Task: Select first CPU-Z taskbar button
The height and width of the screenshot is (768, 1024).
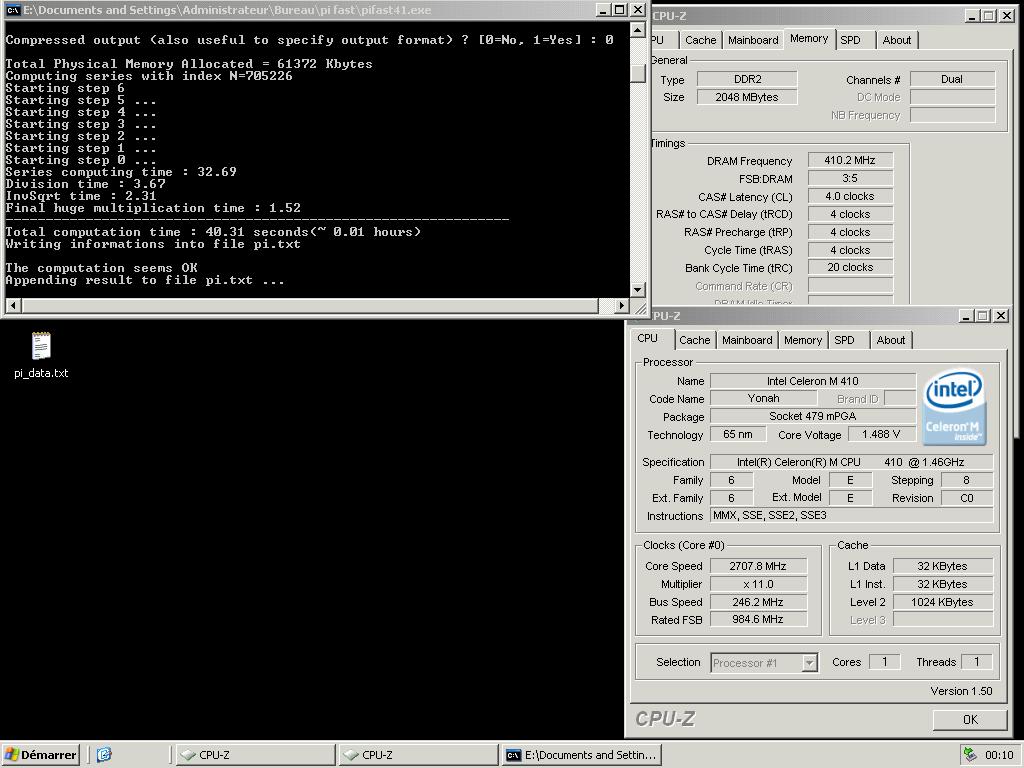Action: (254, 755)
